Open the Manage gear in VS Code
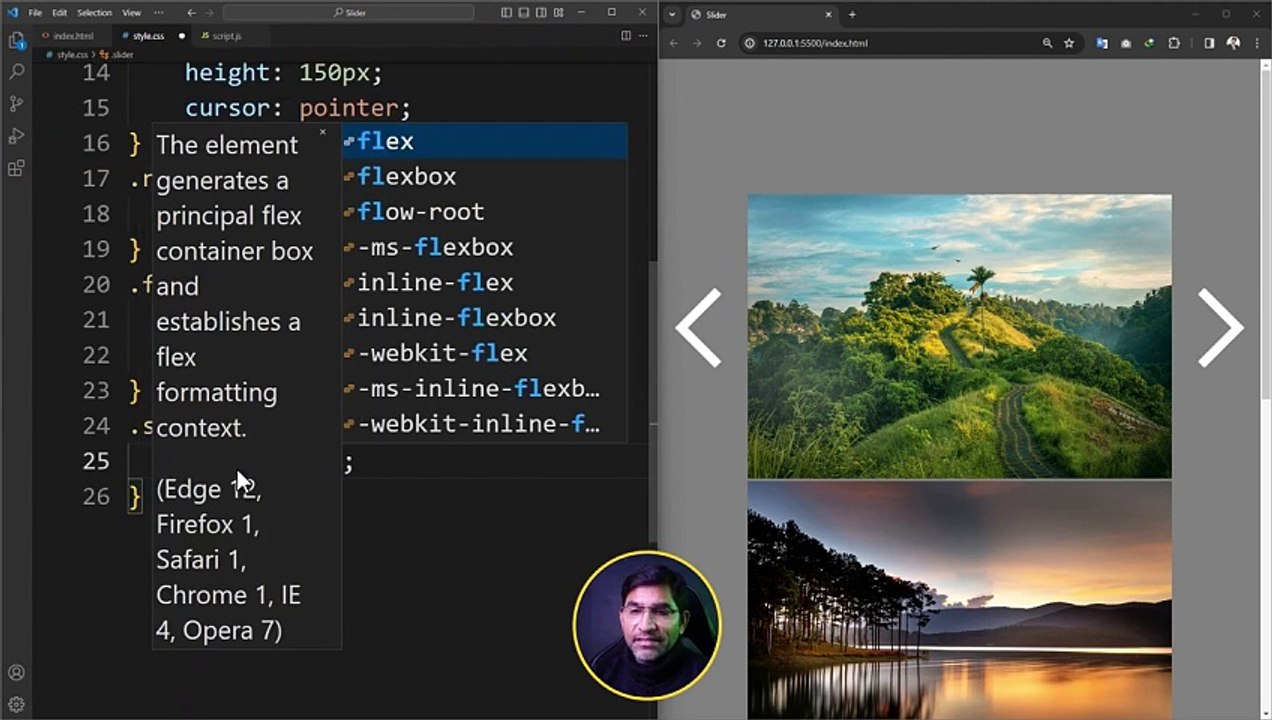The width and height of the screenshot is (1272, 720). 16,704
